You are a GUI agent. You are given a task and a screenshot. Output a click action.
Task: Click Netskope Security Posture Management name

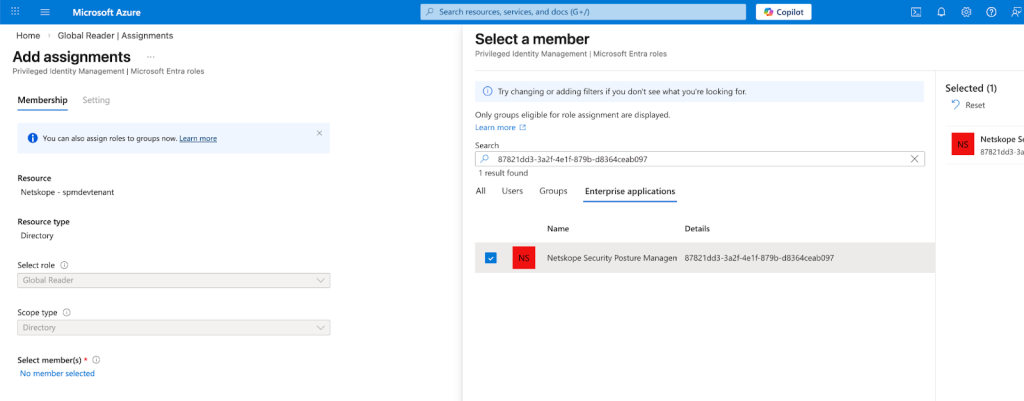(x=611, y=258)
